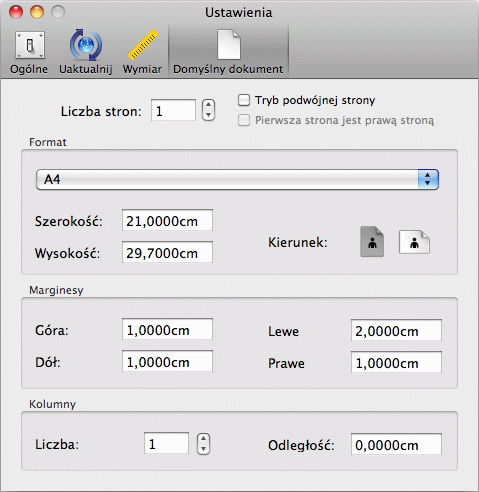Select the Uaktualnij globe update icon
This screenshot has height=492, width=479.
86,45
